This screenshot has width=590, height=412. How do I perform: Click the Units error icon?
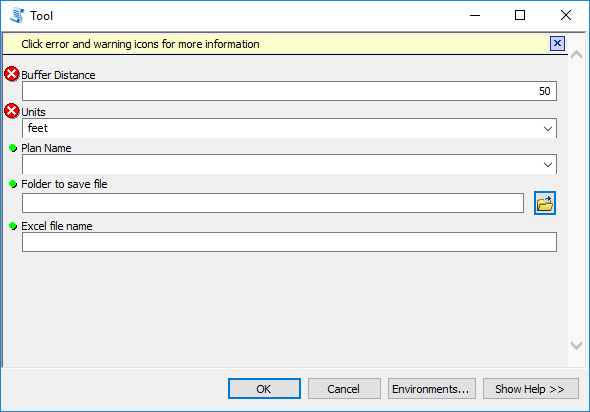coord(12,111)
